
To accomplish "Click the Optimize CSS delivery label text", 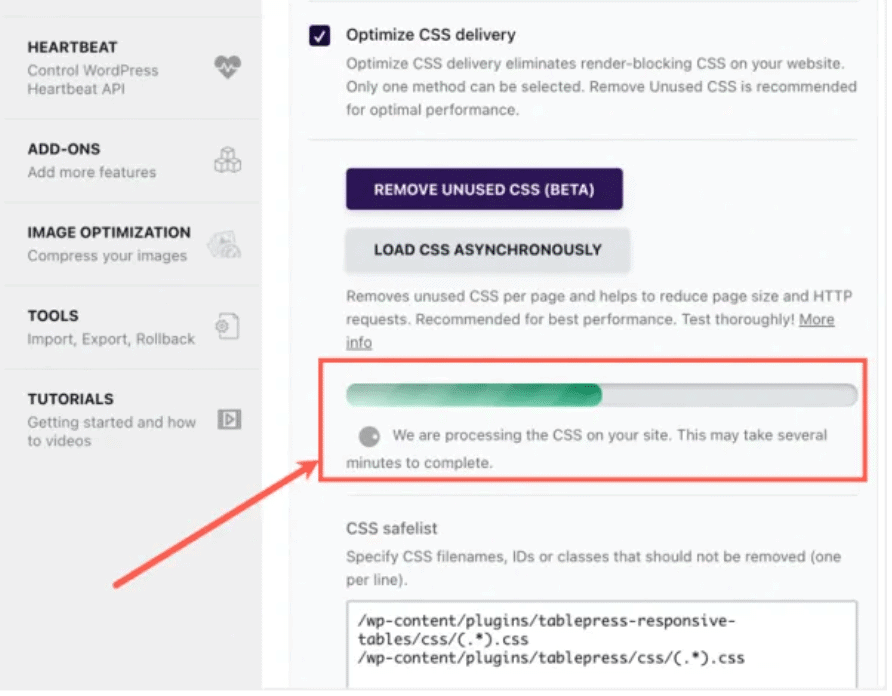I will [x=431, y=35].
